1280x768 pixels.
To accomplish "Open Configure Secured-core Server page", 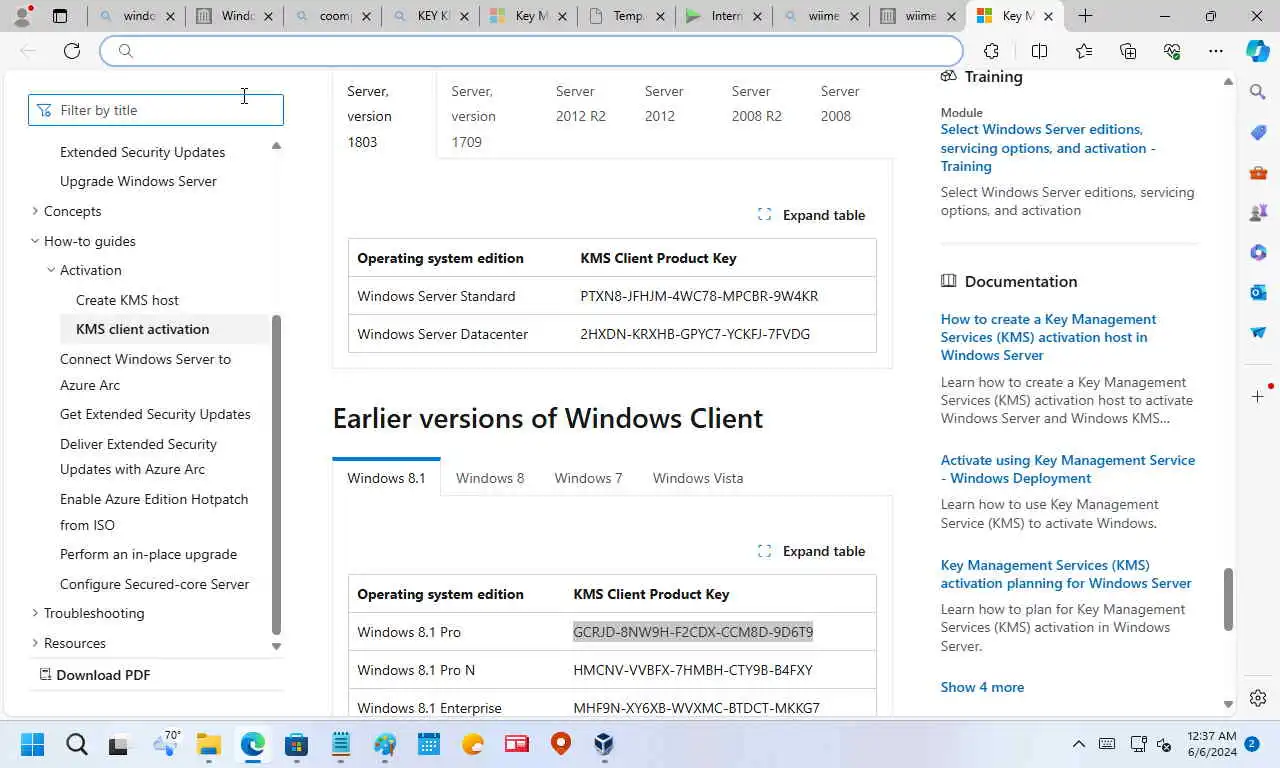I will [154, 584].
